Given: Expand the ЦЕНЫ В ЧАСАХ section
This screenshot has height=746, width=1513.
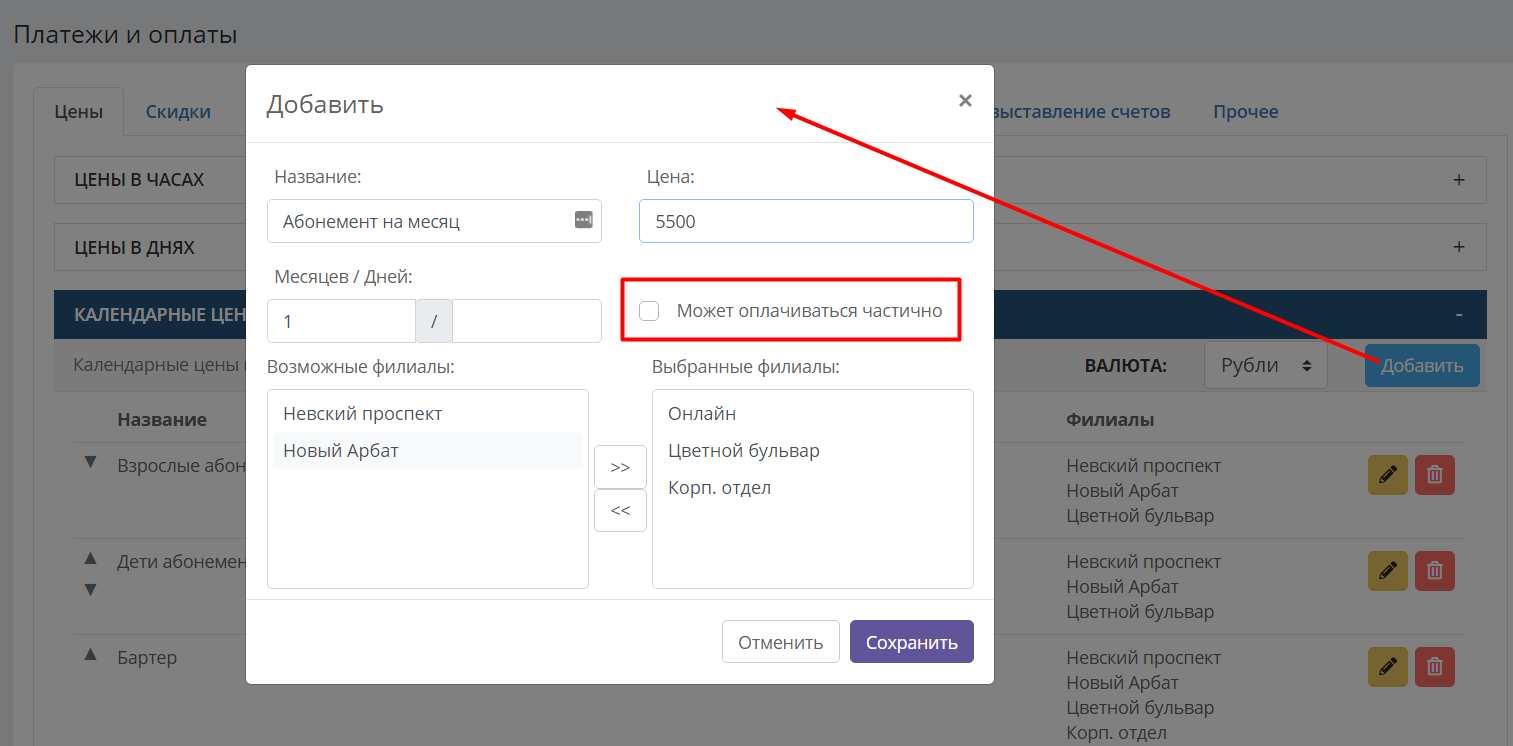Looking at the screenshot, I should (1458, 180).
